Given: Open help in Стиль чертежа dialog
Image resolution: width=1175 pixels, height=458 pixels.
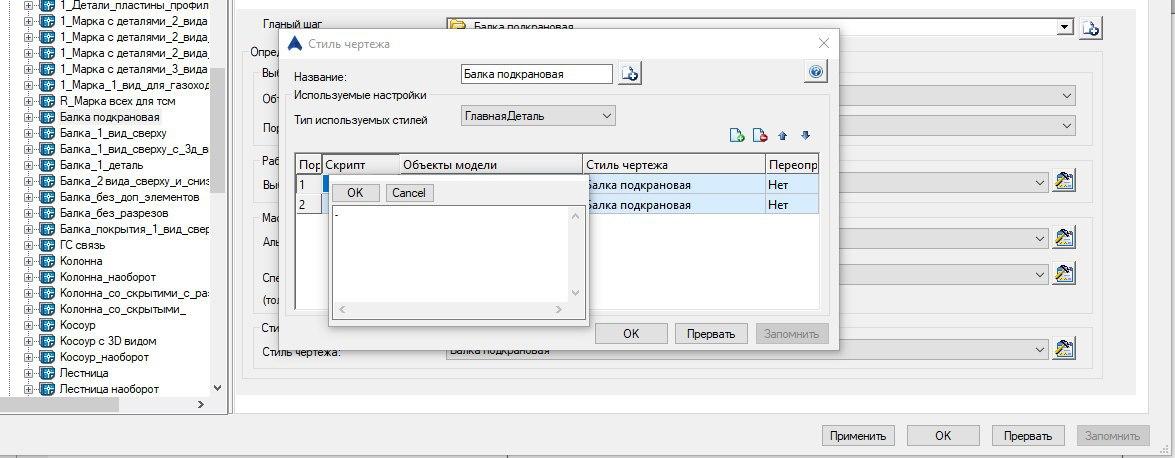Looking at the screenshot, I should pos(815,73).
